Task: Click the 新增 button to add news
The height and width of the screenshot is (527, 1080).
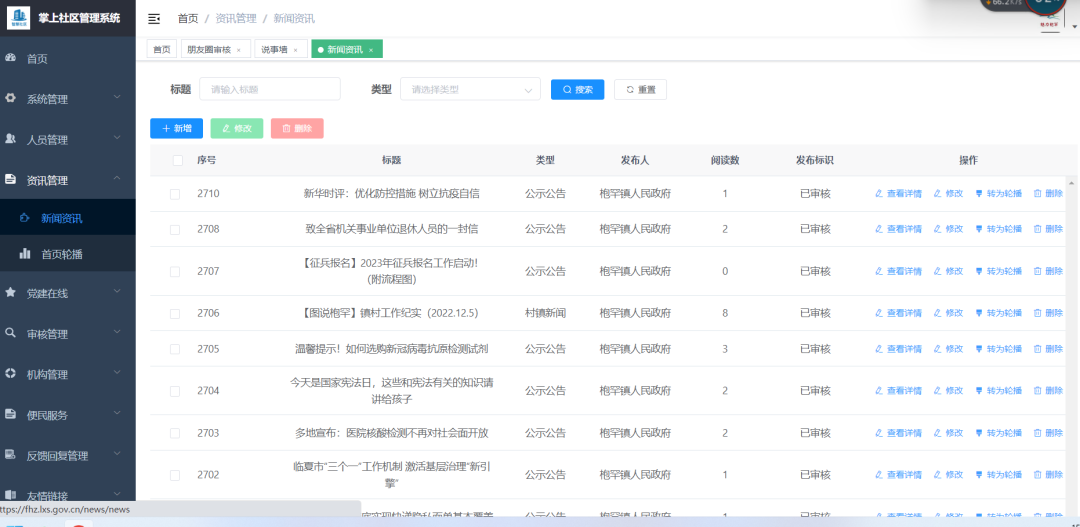Action: (x=176, y=128)
